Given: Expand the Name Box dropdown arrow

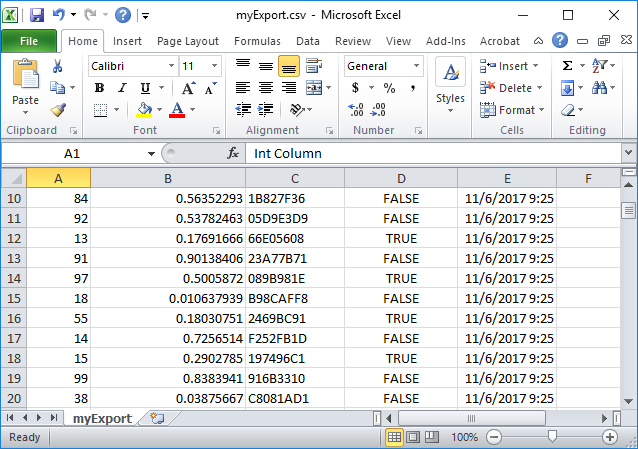Looking at the screenshot, I should 151,153.
